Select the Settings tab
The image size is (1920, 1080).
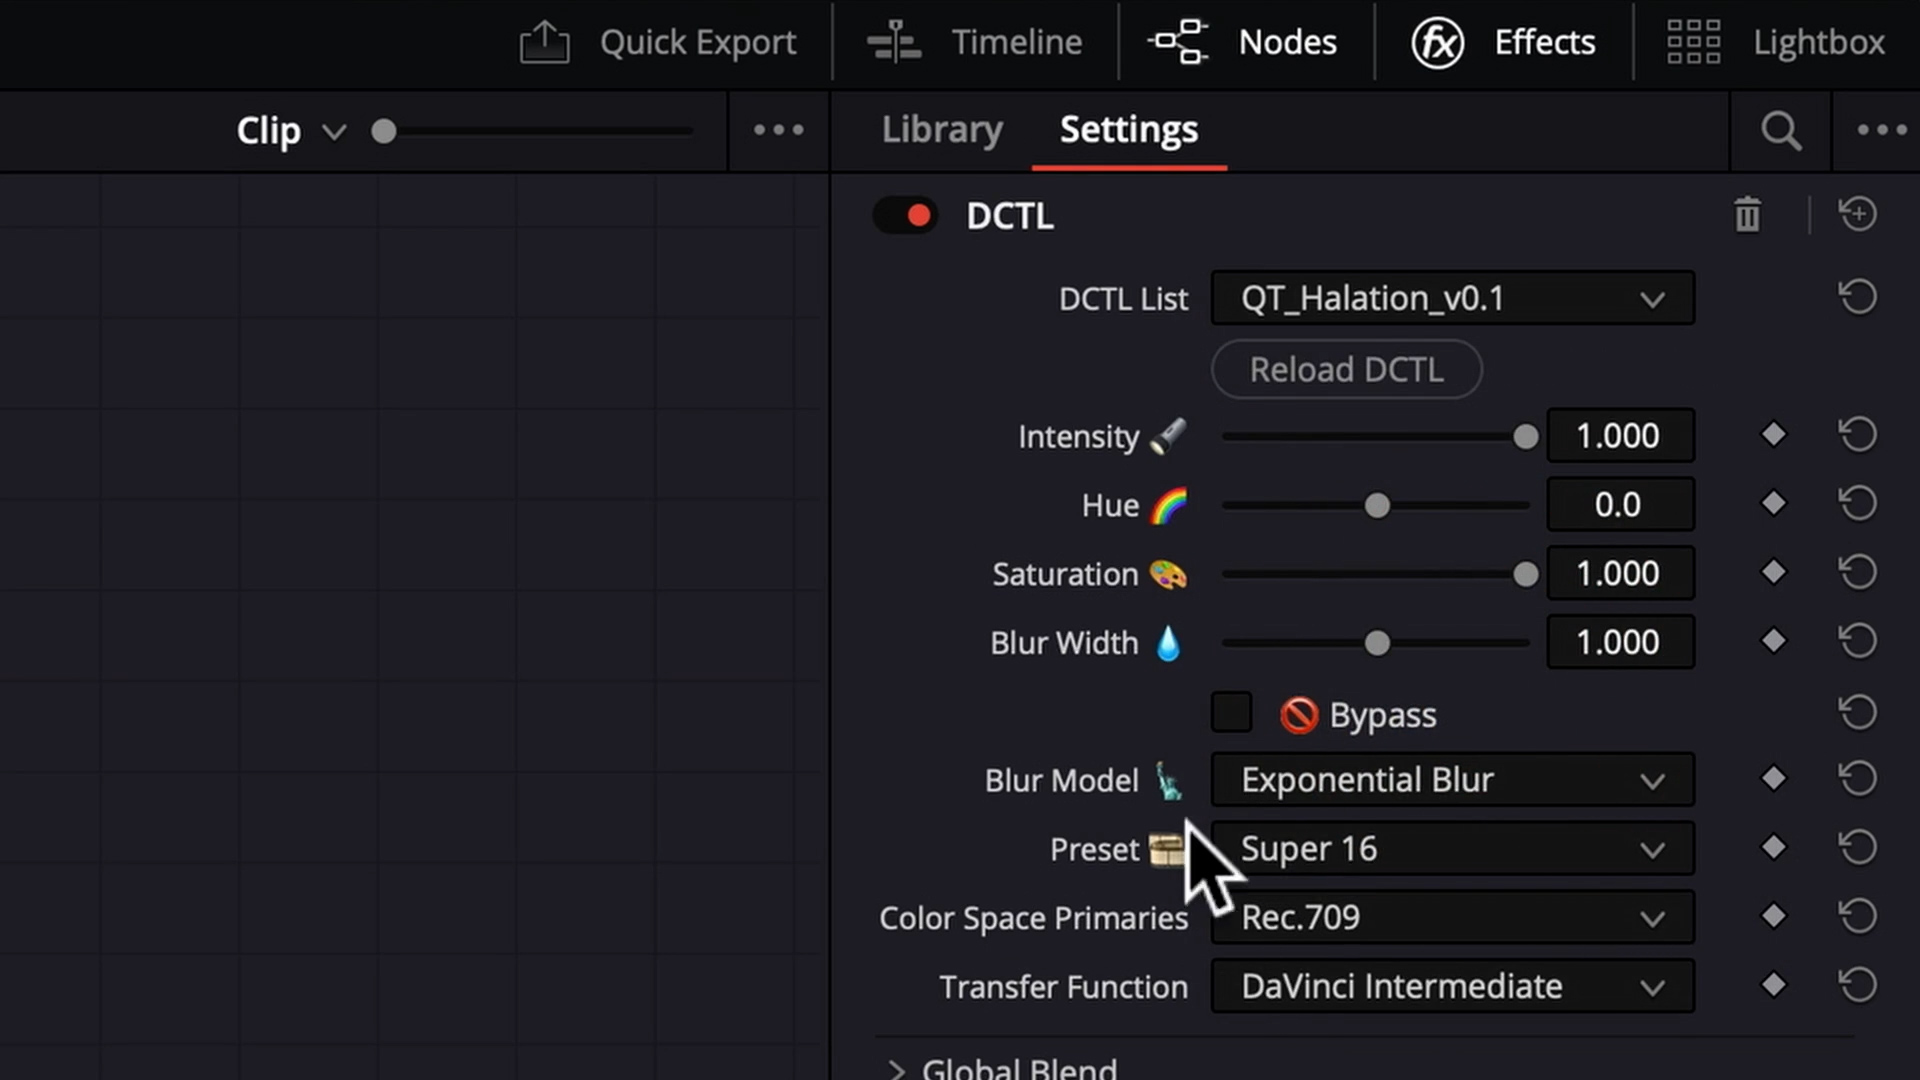point(1128,130)
